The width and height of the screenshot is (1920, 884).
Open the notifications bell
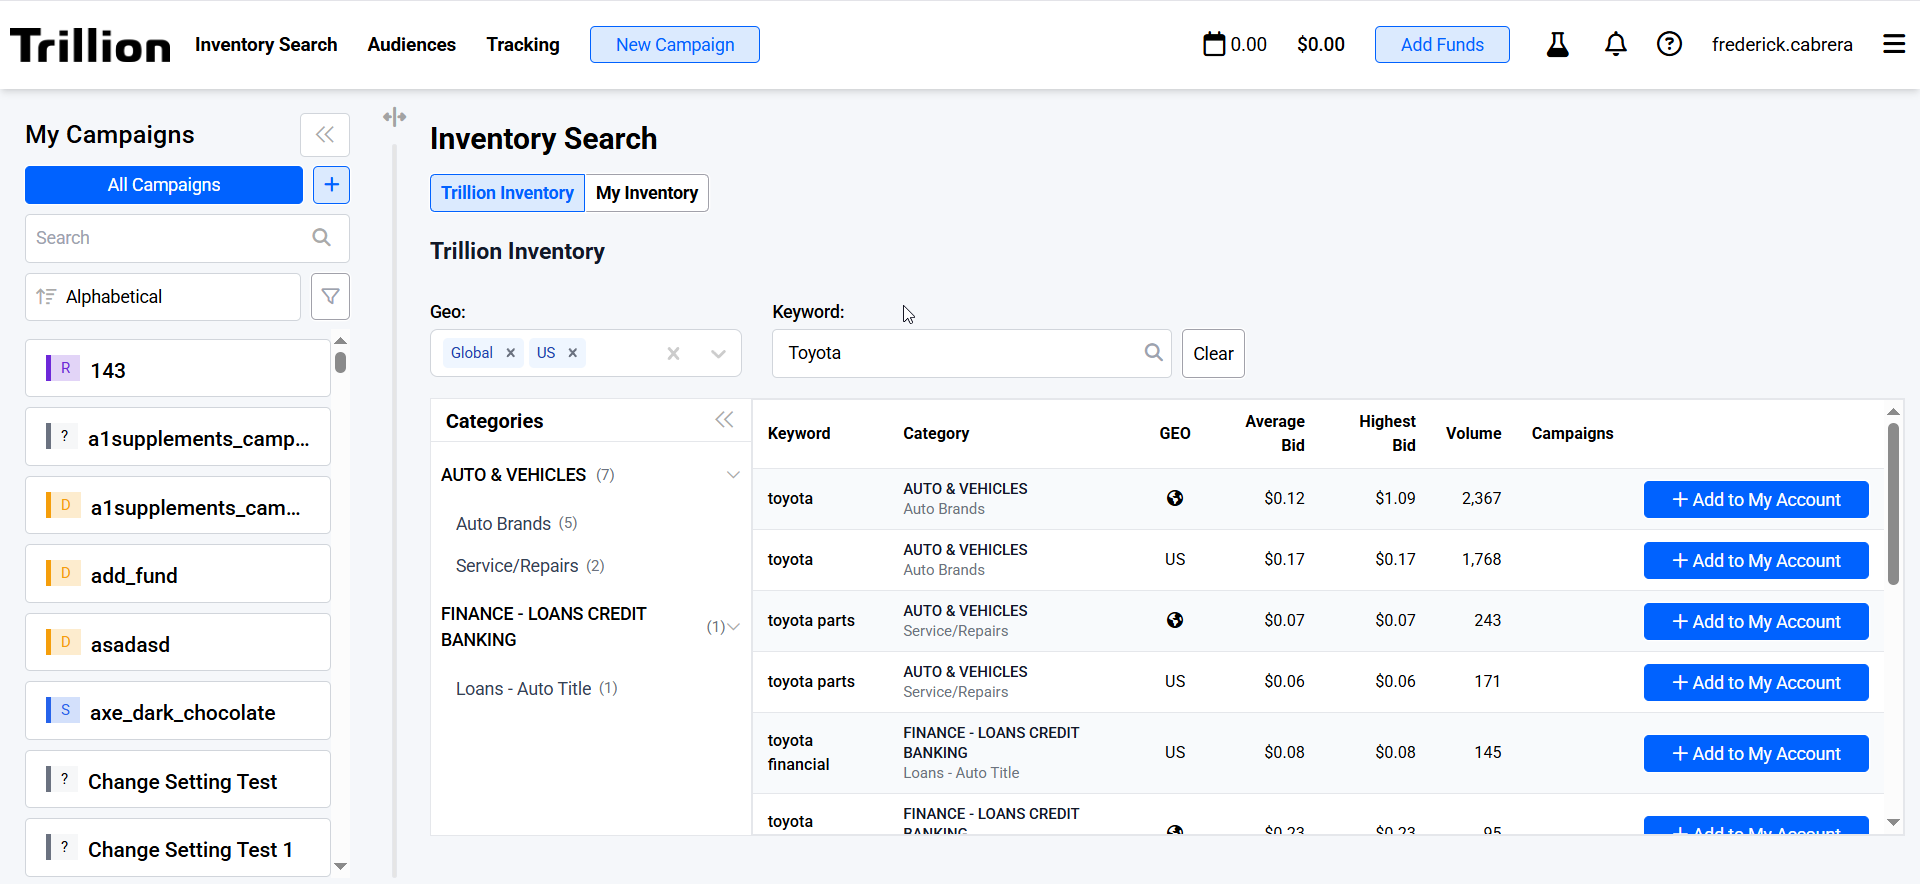click(x=1615, y=44)
